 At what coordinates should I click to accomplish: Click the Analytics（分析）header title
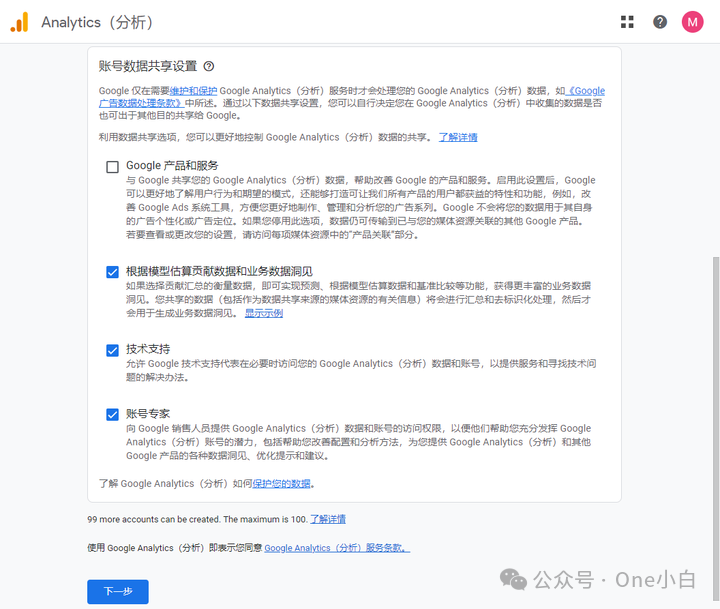click(97, 22)
